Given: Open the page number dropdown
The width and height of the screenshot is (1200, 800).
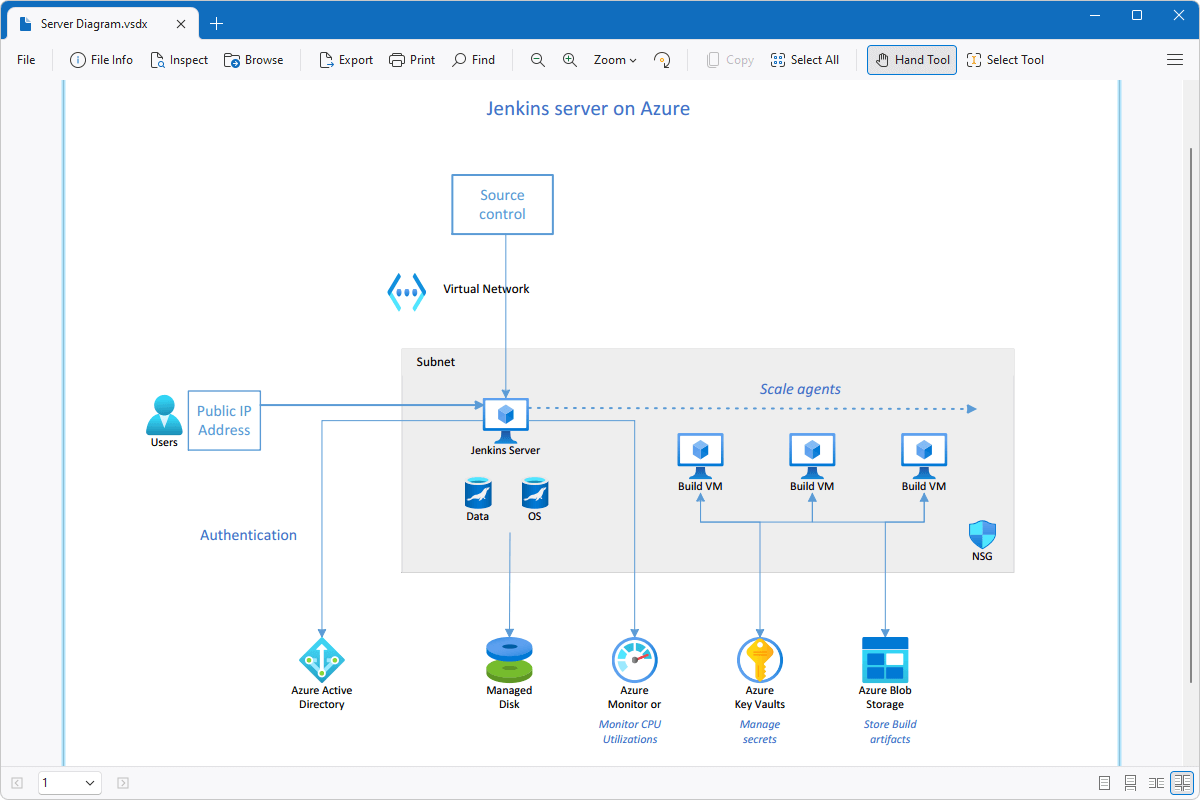Looking at the screenshot, I should pos(70,783).
